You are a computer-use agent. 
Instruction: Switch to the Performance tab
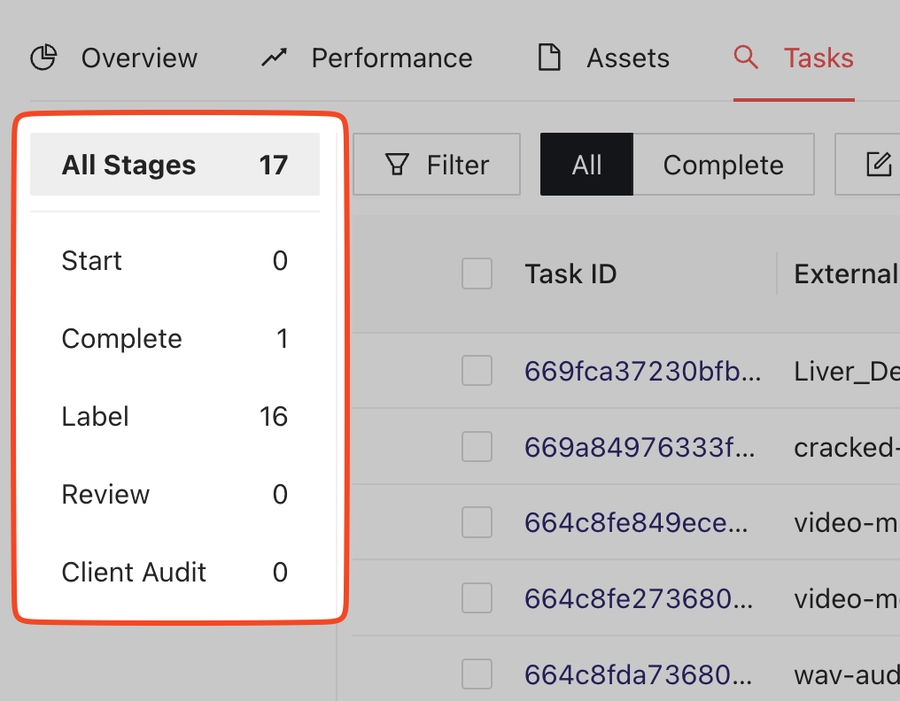(391, 58)
